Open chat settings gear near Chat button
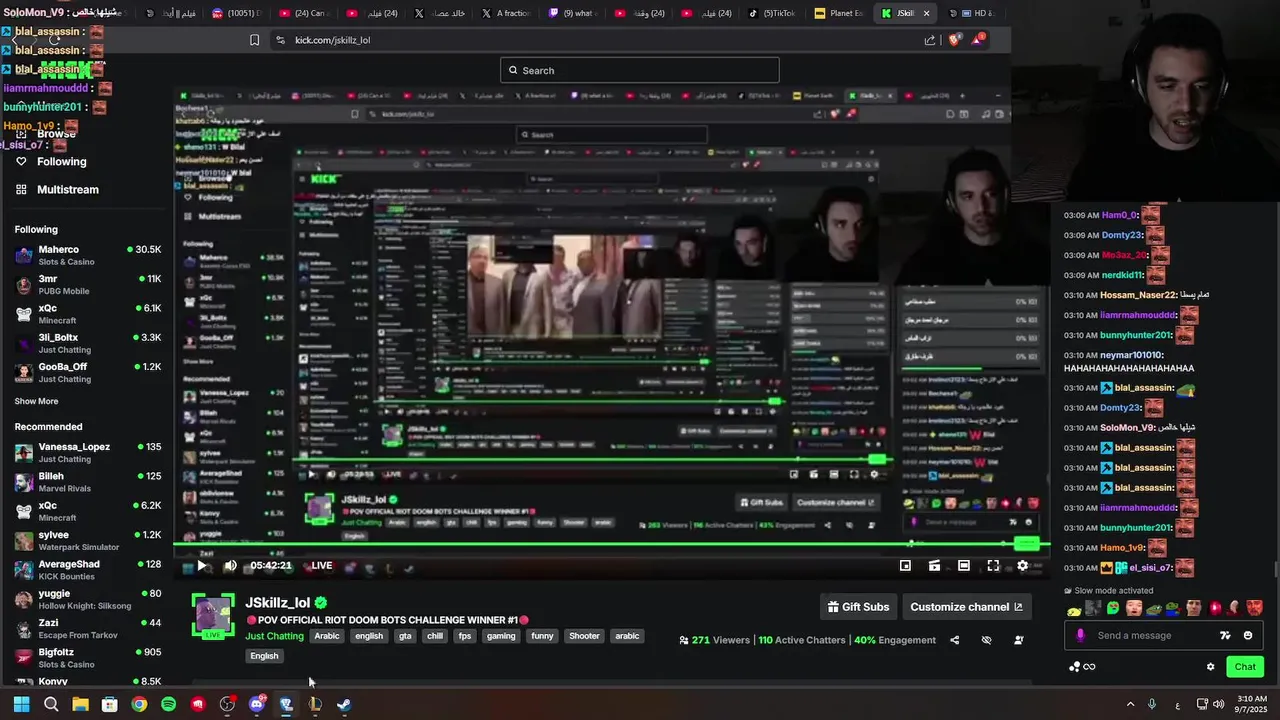Viewport: 1280px width, 720px height. point(1210,667)
